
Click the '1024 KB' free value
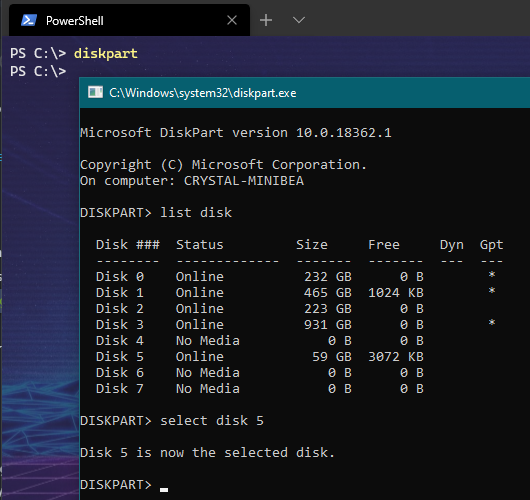pos(396,292)
